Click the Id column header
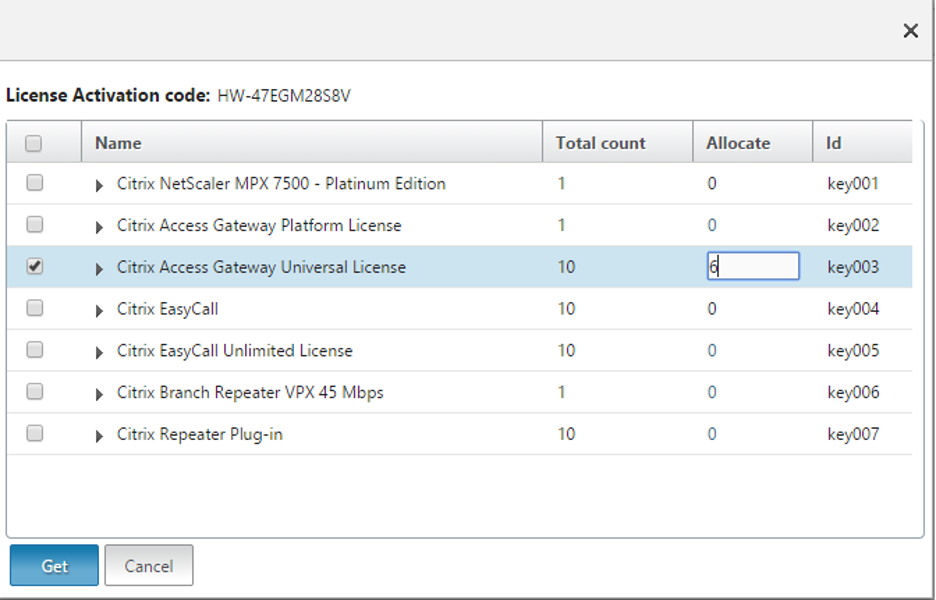The height and width of the screenshot is (600, 936). (833, 143)
